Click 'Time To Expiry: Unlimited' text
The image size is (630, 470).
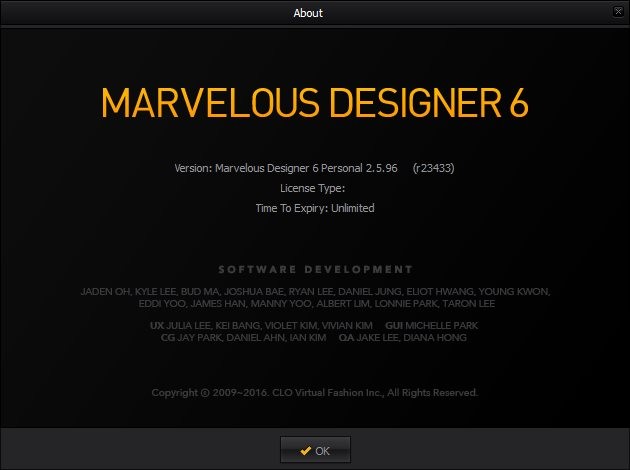click(x=315, y=208)
